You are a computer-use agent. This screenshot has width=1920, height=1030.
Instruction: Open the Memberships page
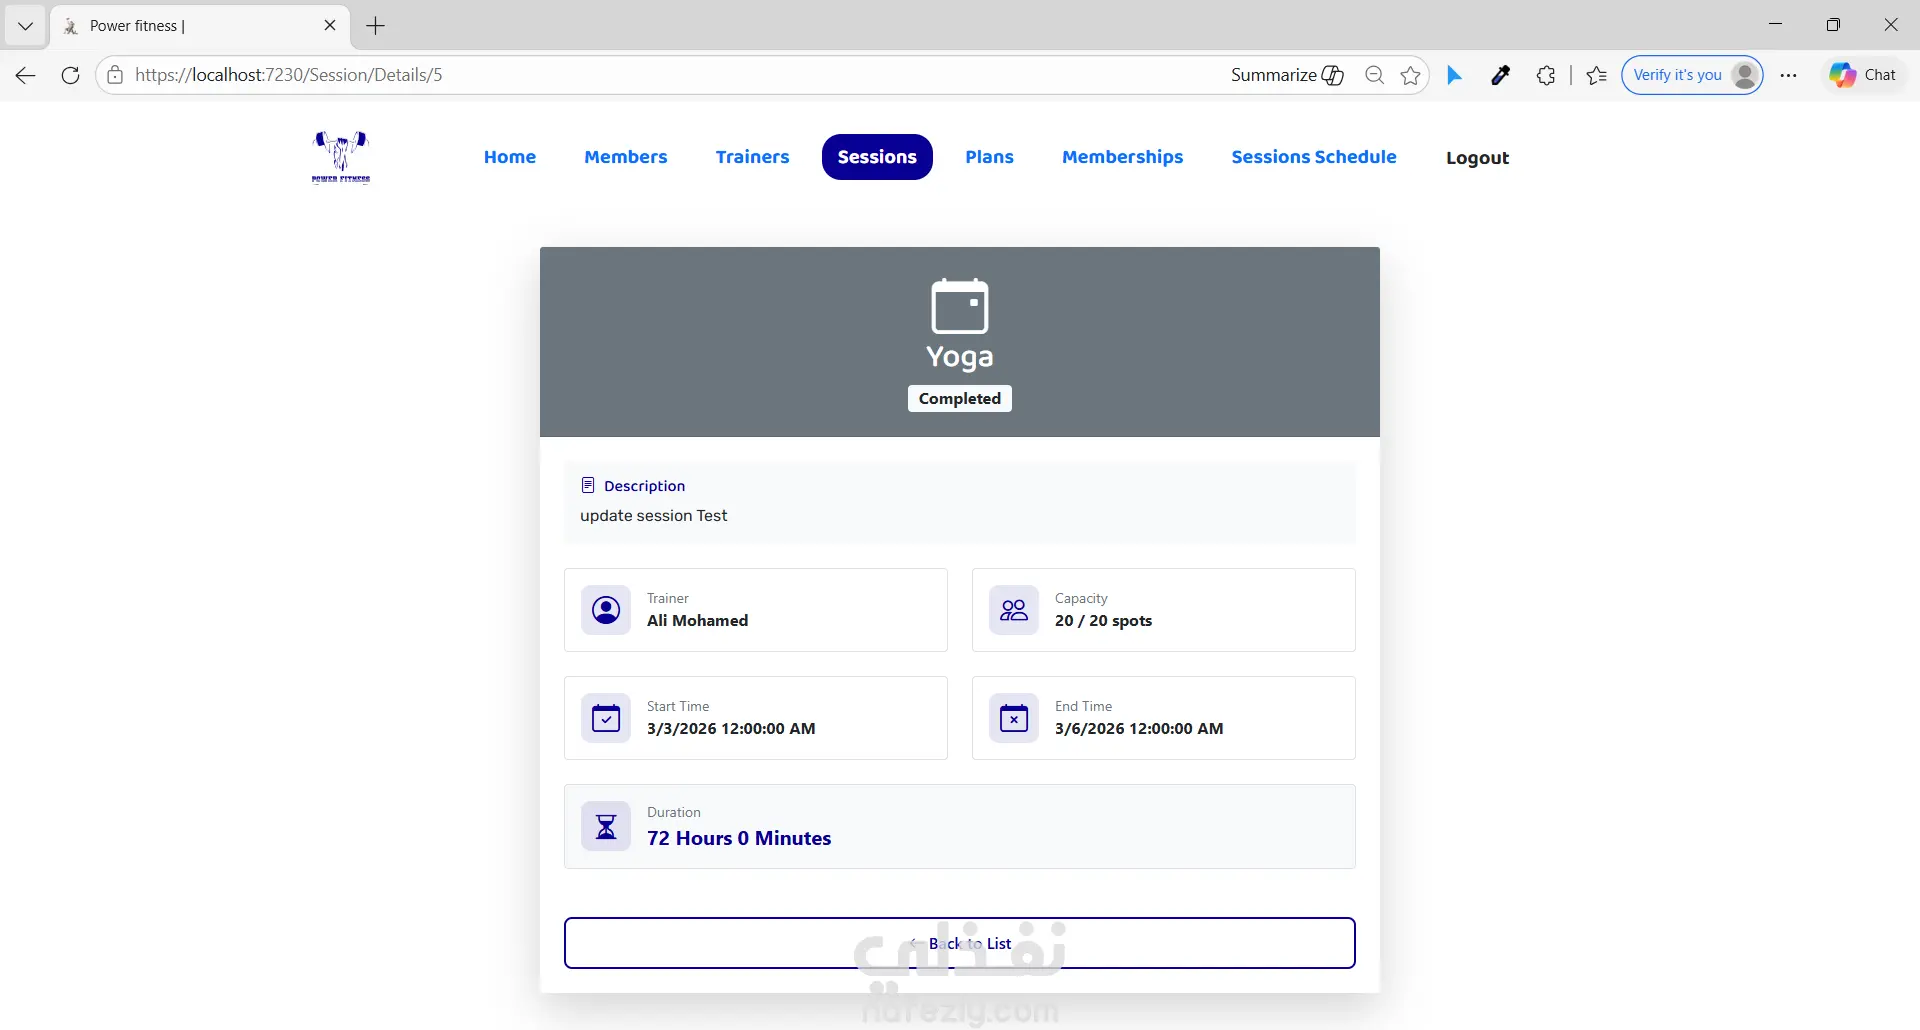tap(1123, 157)
